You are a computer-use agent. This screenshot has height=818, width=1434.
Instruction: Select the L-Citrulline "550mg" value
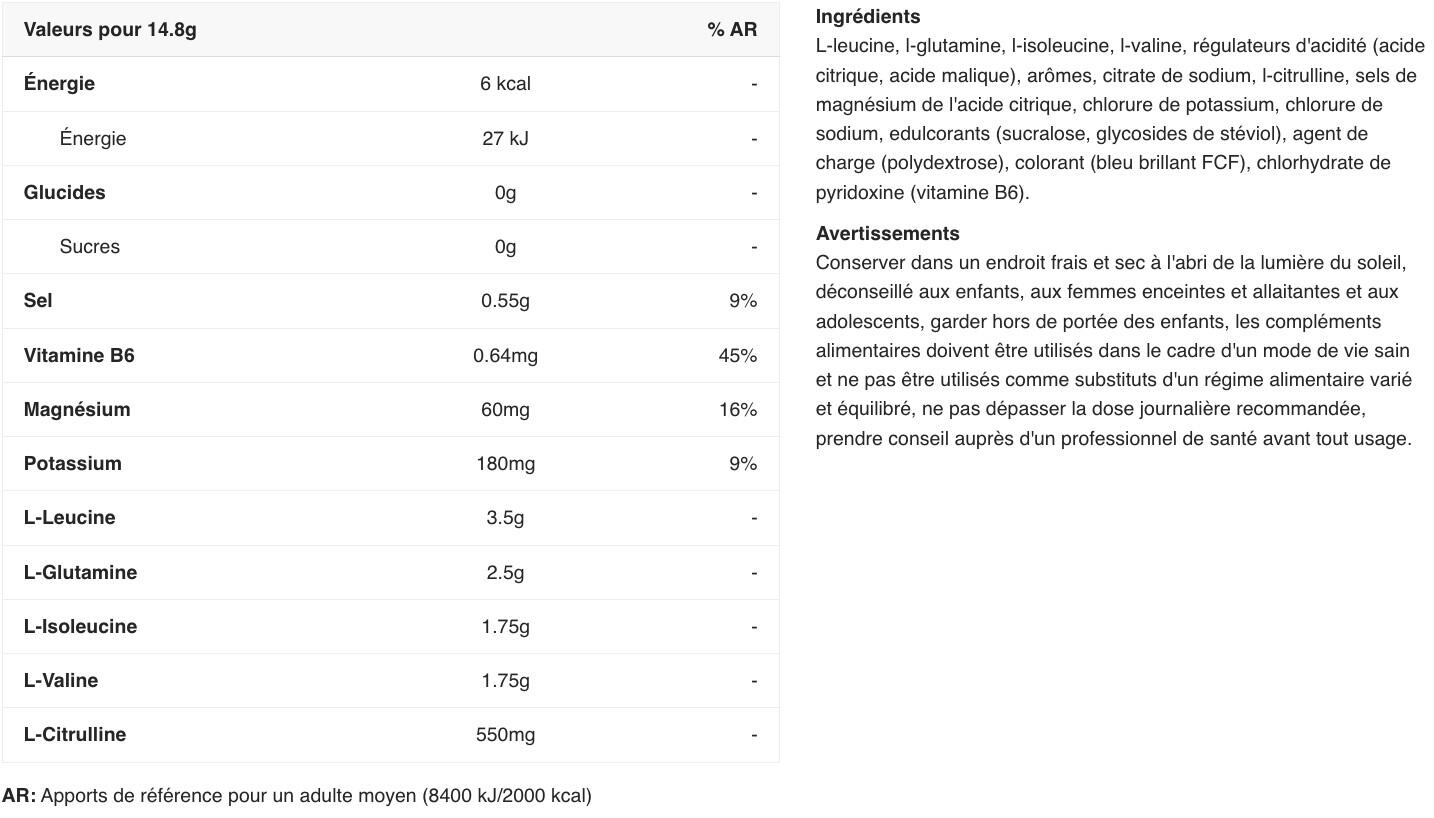505,735
